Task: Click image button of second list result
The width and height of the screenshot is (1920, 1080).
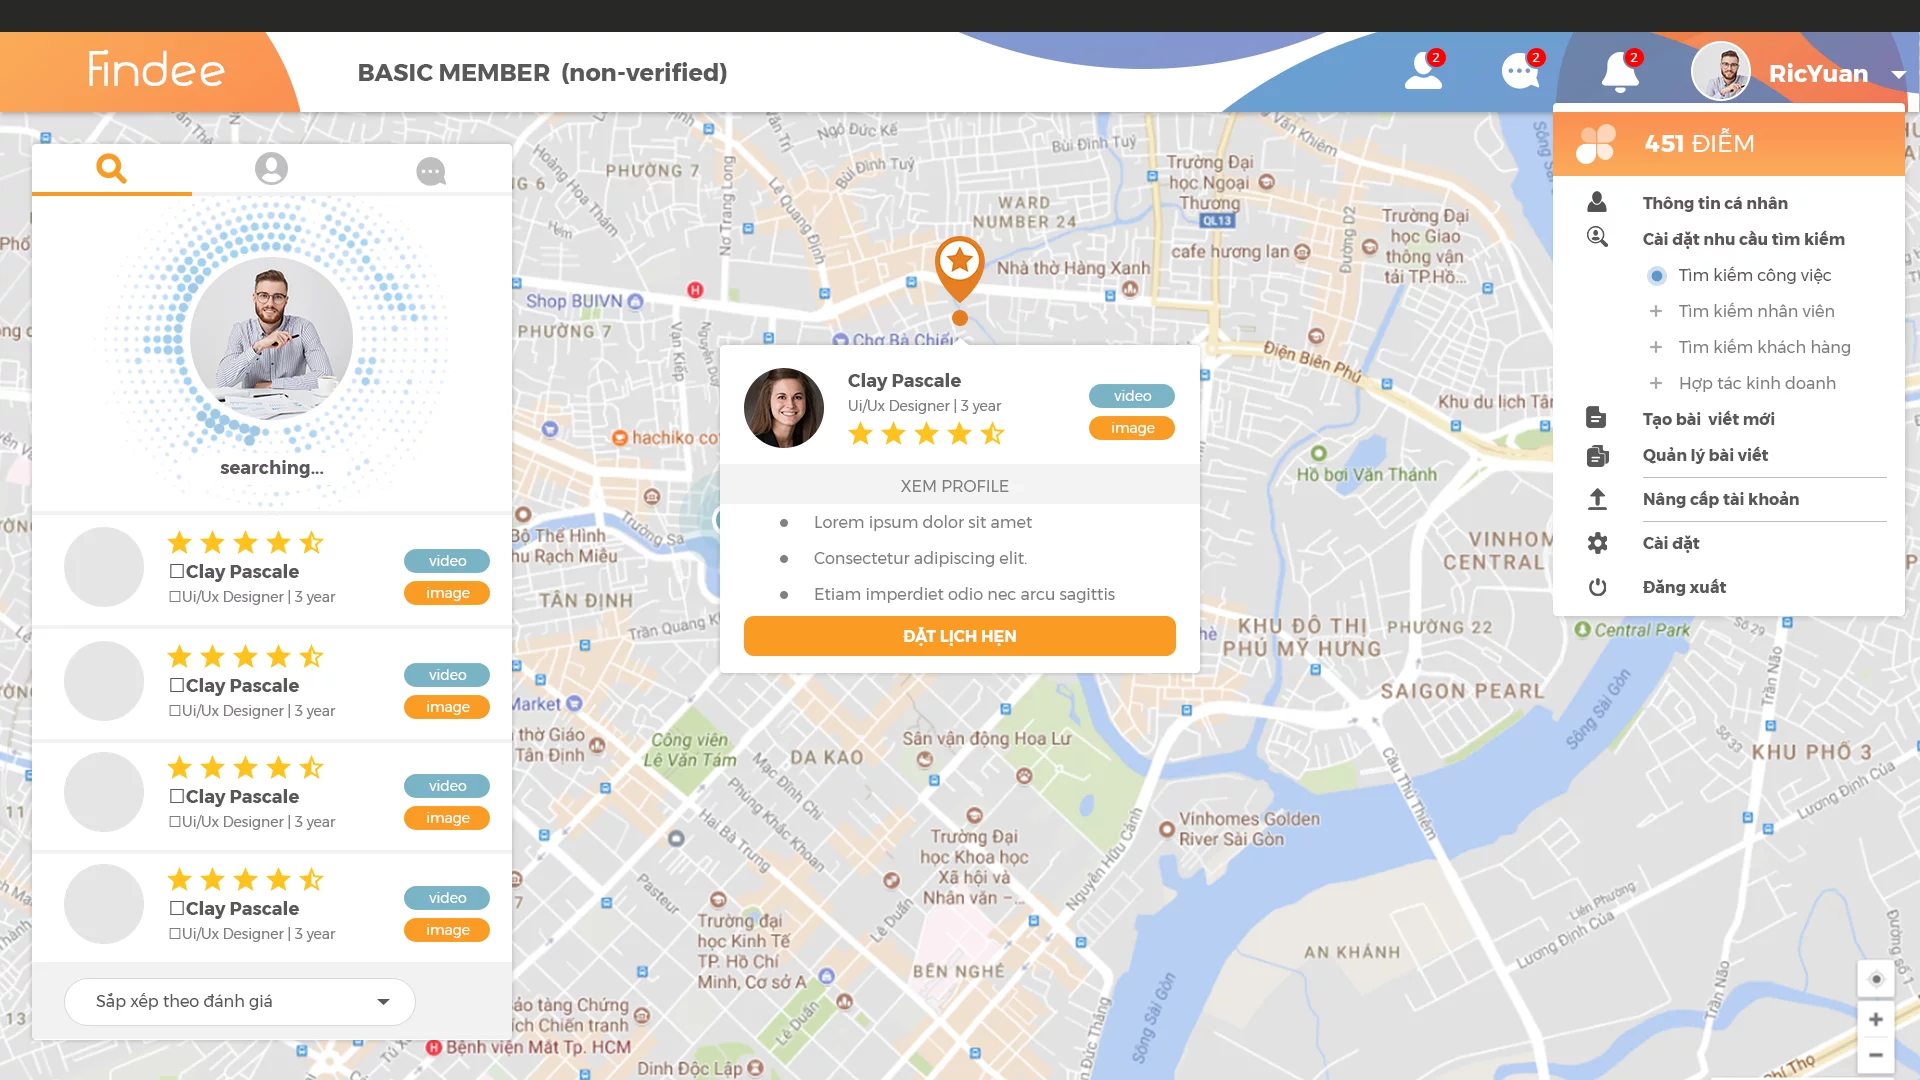Action: coord(447,707)
